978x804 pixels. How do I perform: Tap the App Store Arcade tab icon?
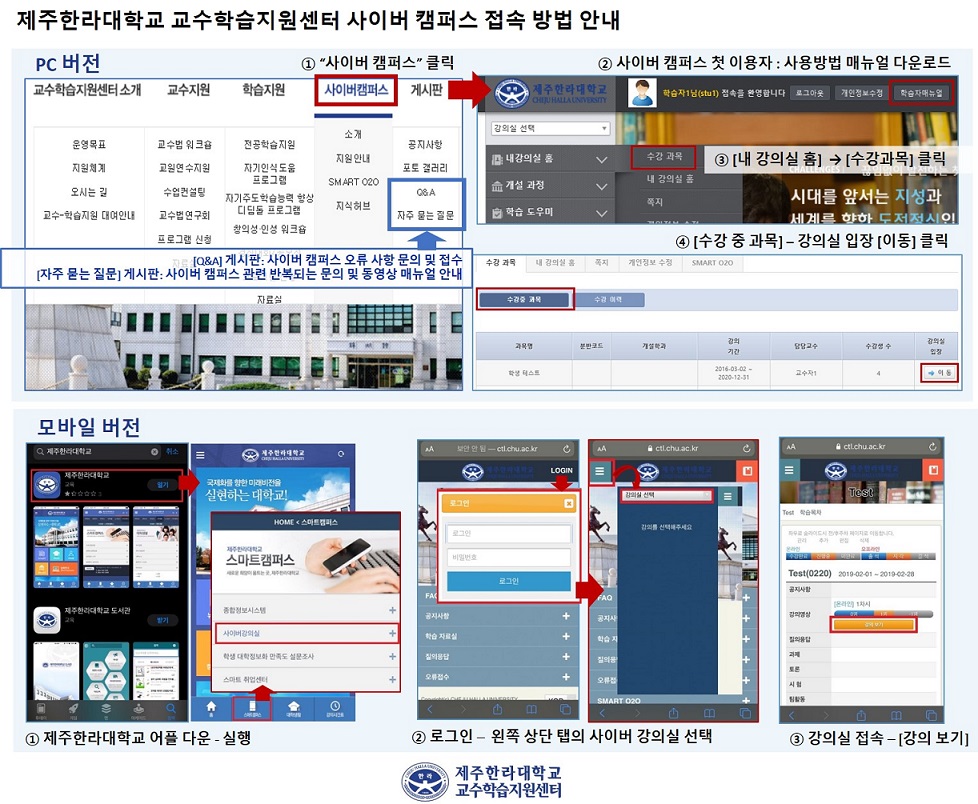138,709
